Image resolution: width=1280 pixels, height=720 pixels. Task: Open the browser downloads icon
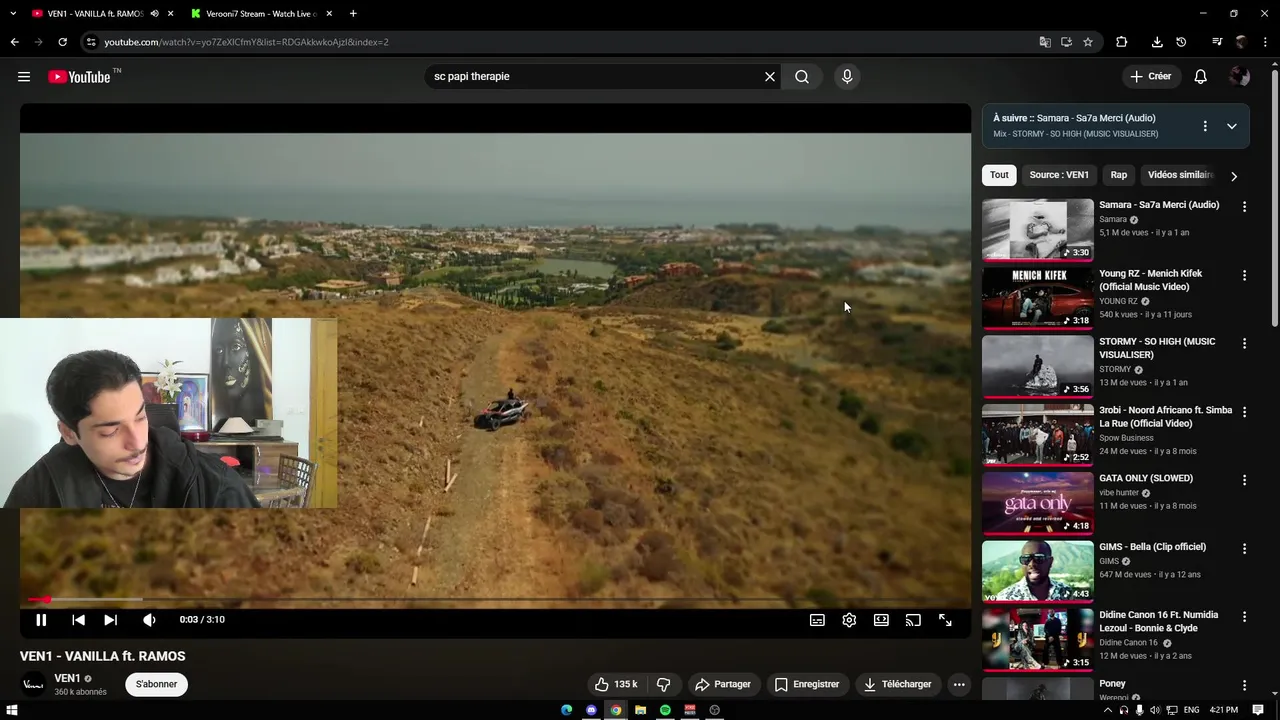1157,42
